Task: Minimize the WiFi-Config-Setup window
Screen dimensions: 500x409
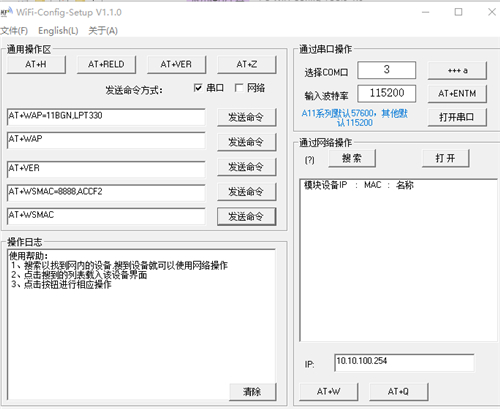Action: (425, 12)
